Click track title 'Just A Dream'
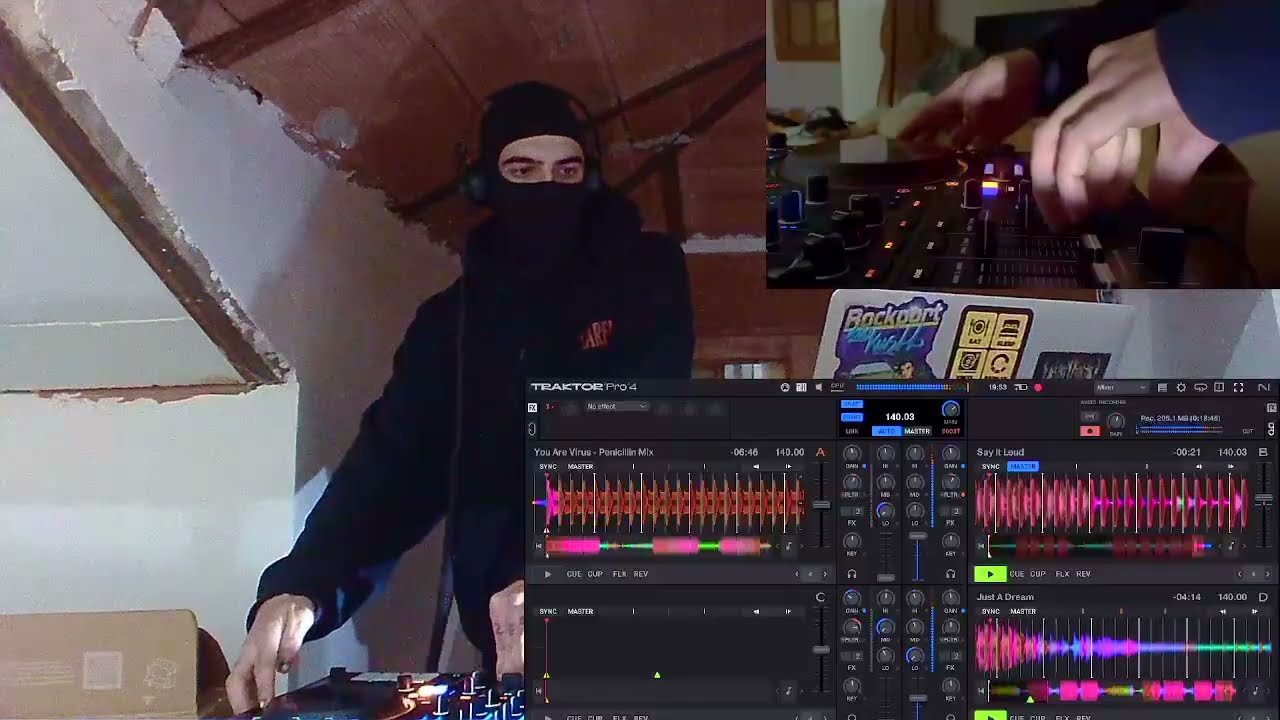This screenshot has width=1280, height=720. 1005,597
